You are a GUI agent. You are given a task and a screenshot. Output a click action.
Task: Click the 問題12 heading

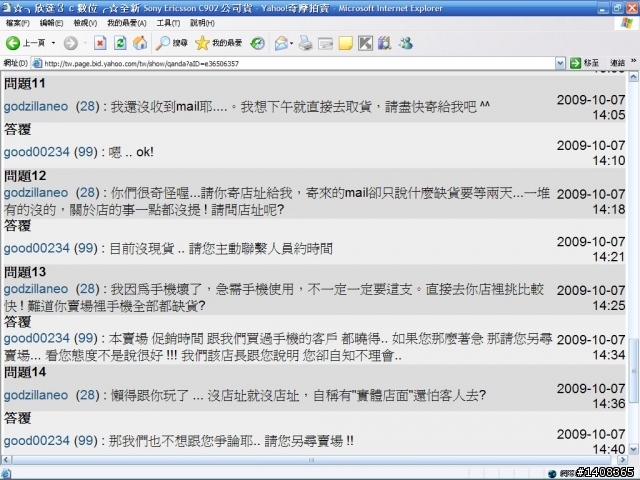[25, 176]
